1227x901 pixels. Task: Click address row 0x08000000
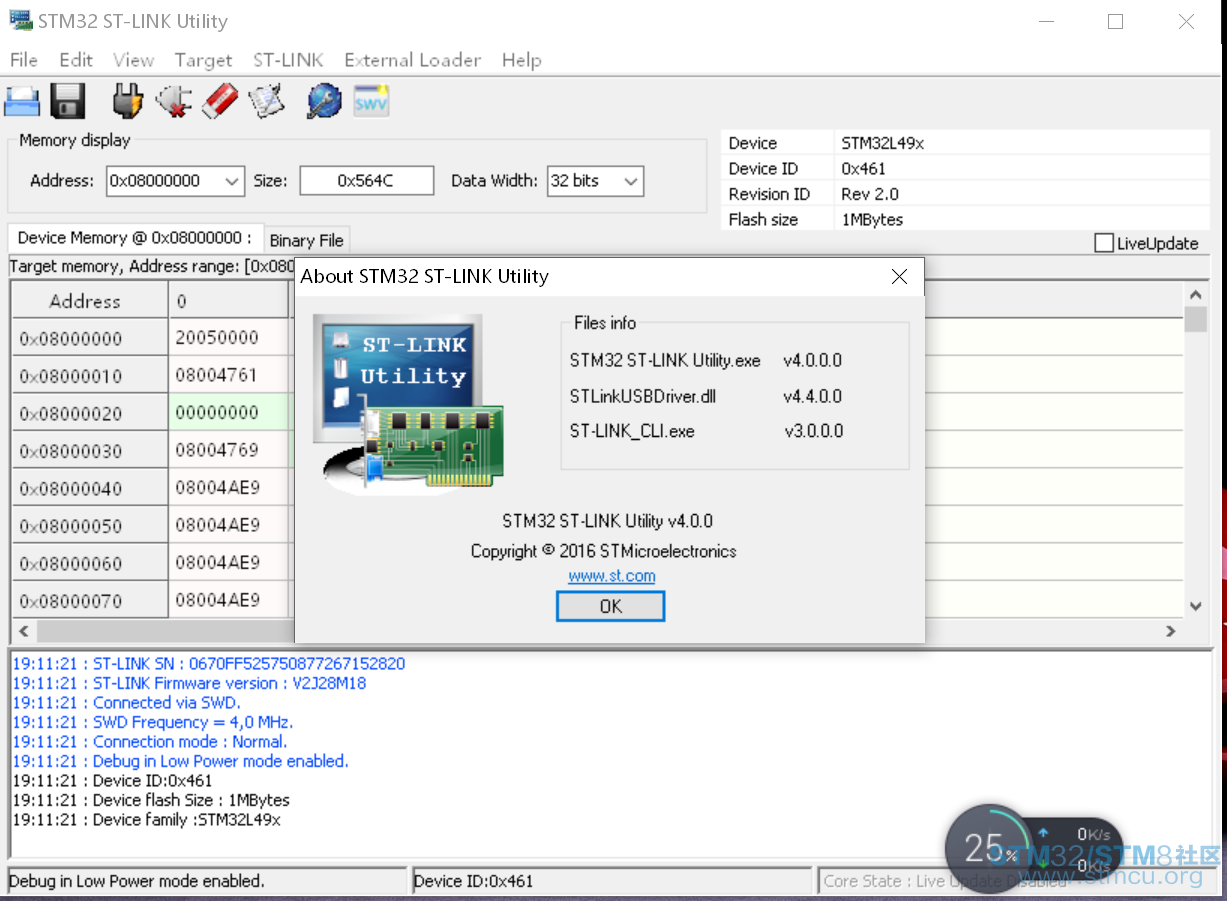tap(90, 338)
